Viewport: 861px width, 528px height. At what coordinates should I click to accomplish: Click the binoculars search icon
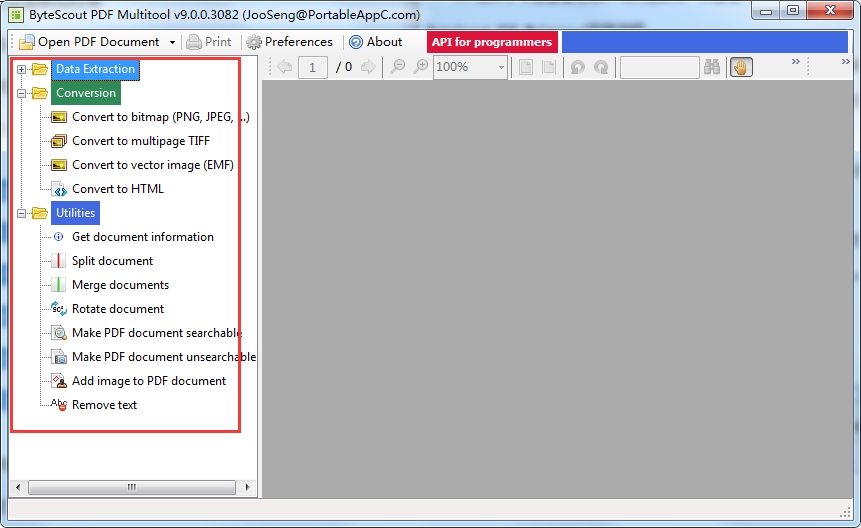tap(712, 67)
